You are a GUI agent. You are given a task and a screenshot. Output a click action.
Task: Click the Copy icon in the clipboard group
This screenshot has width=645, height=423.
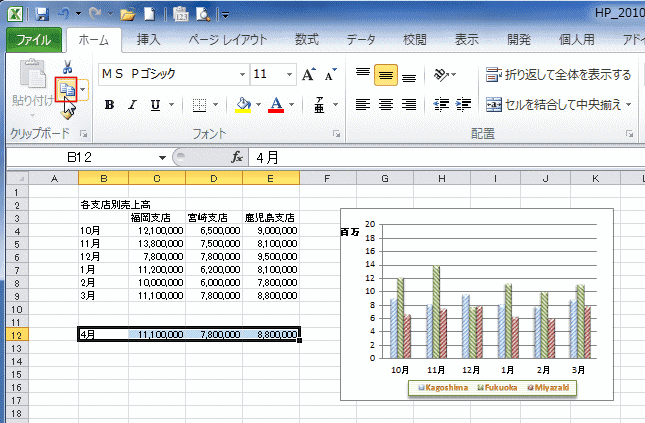pos(67,90)
